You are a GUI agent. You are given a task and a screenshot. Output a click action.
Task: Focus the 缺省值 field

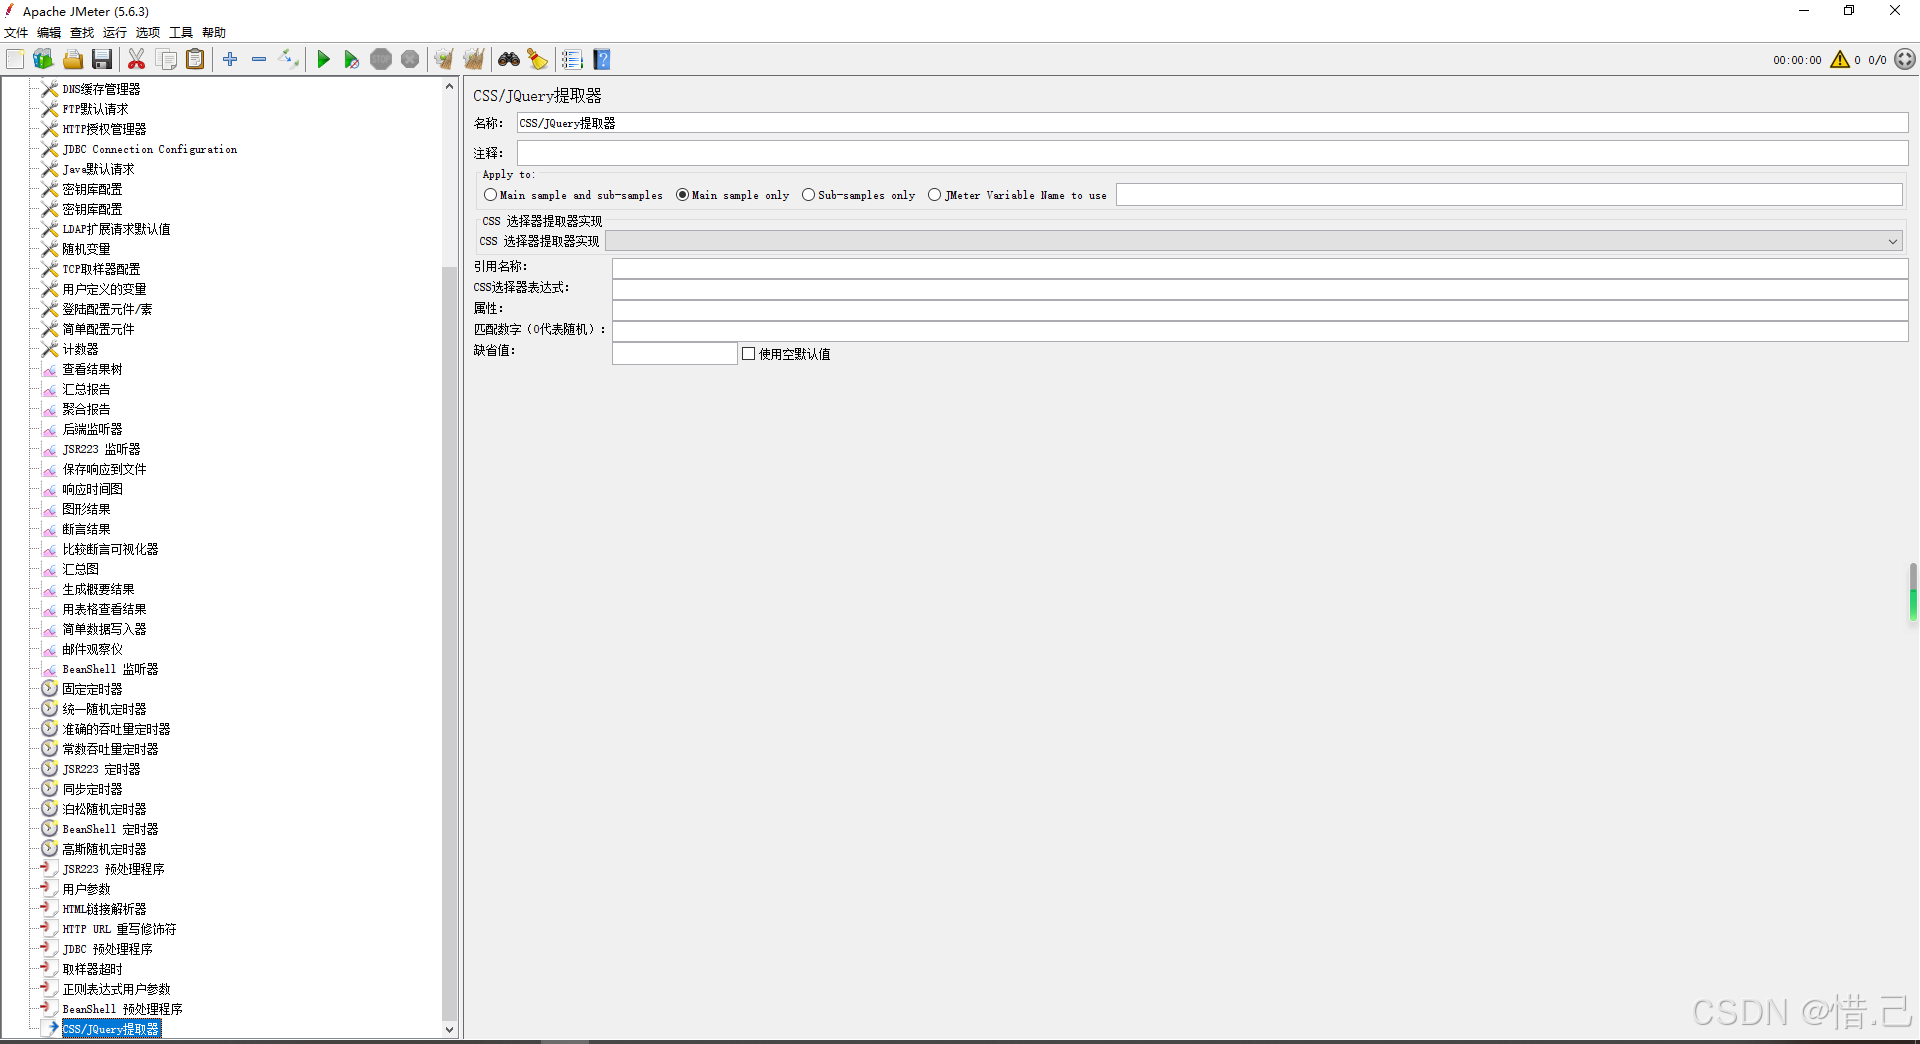674,353
